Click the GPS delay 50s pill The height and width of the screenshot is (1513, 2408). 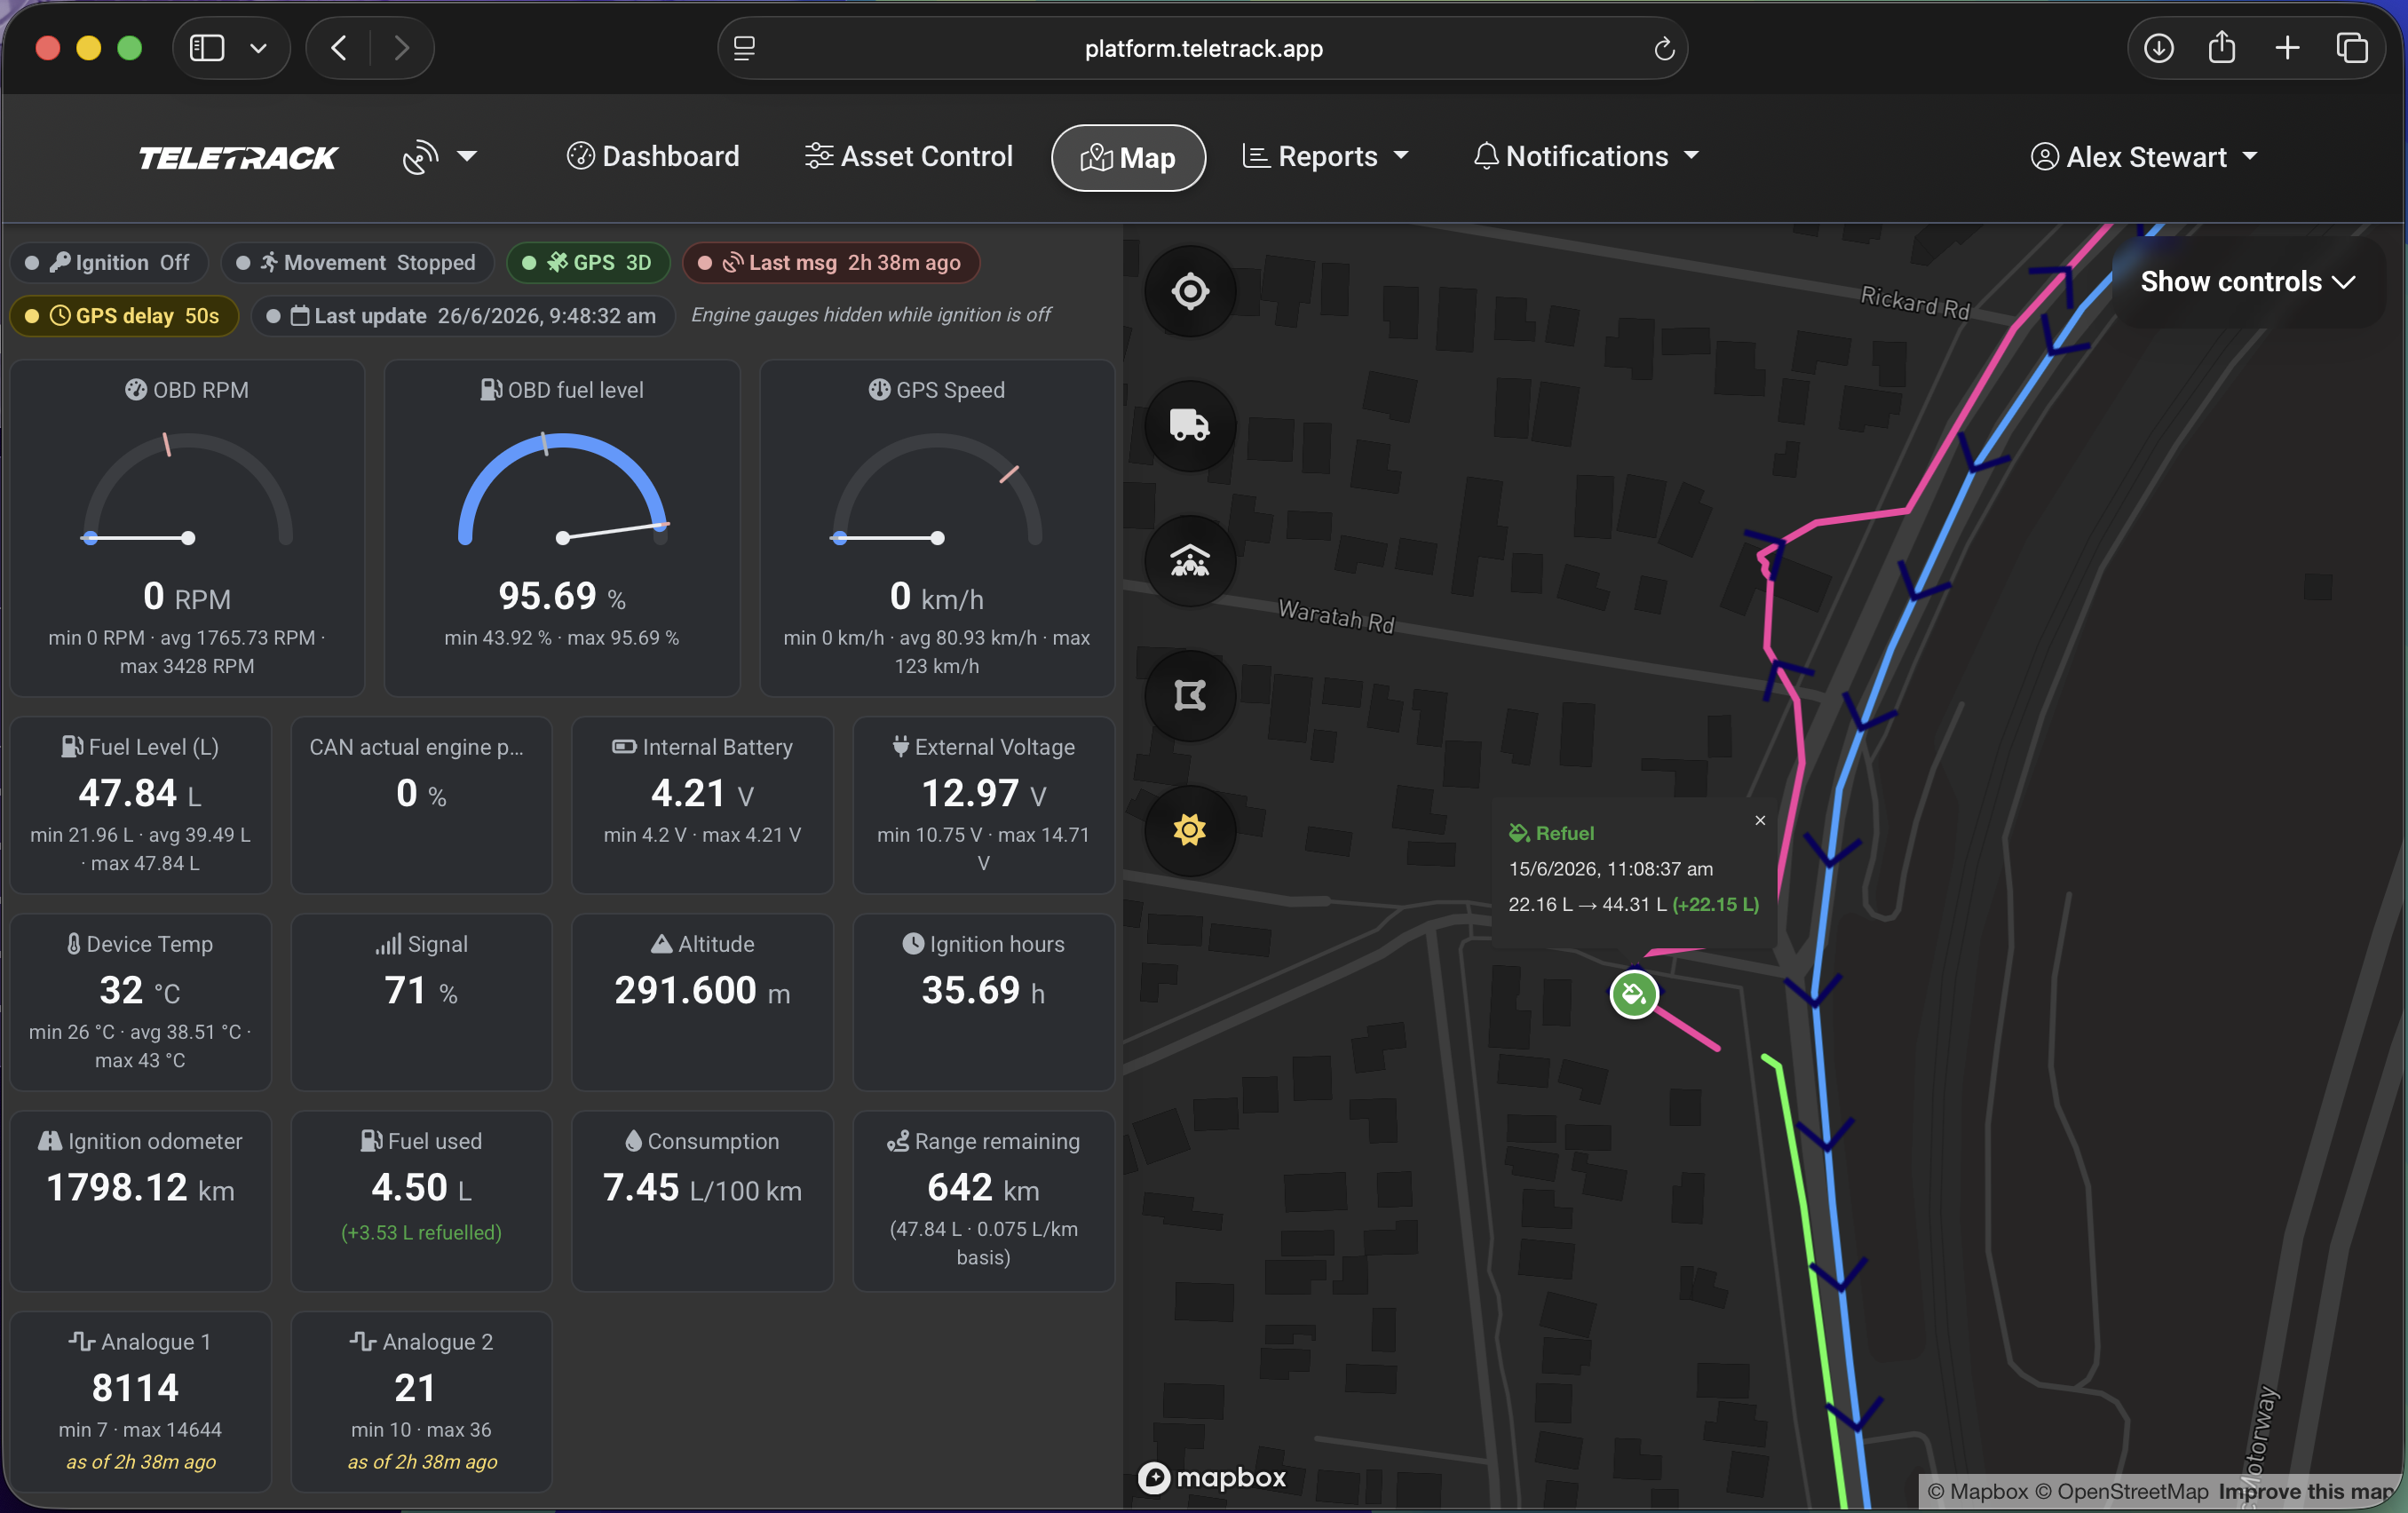pyautogui.click(x=124, y=316)
